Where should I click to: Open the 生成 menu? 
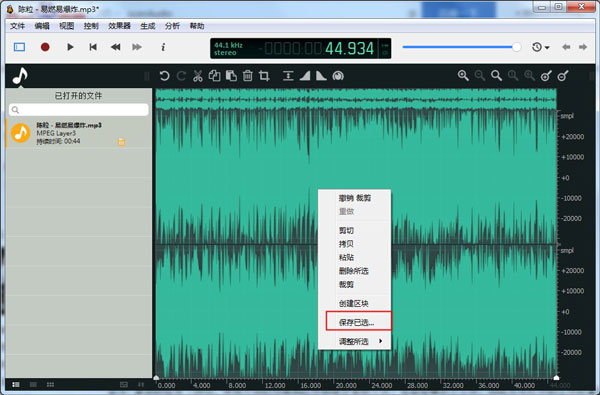pos(148,26)
